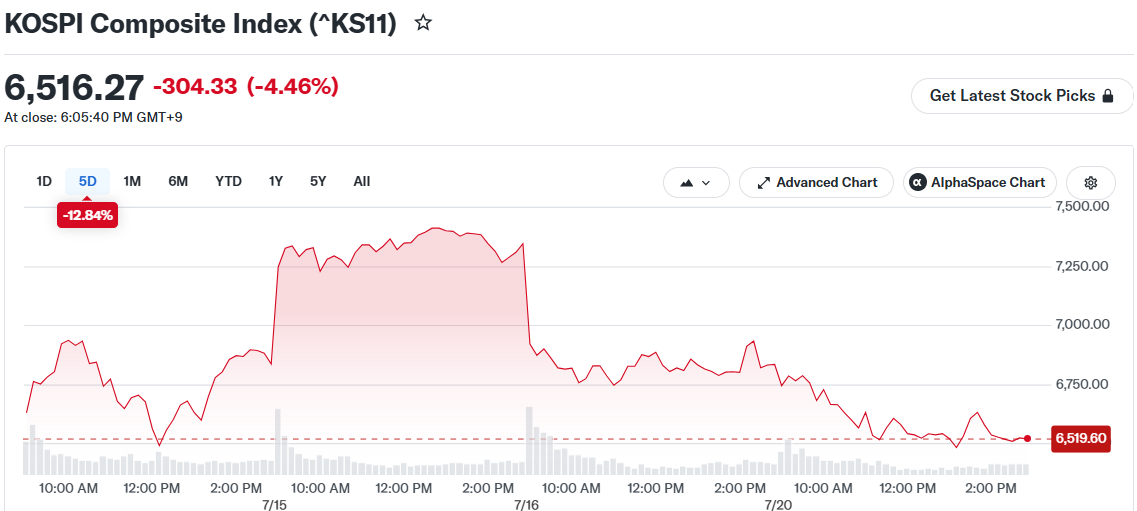1137x511 pixels.
Task: Select the 5D range tab
Action: [x=88, y=181]
